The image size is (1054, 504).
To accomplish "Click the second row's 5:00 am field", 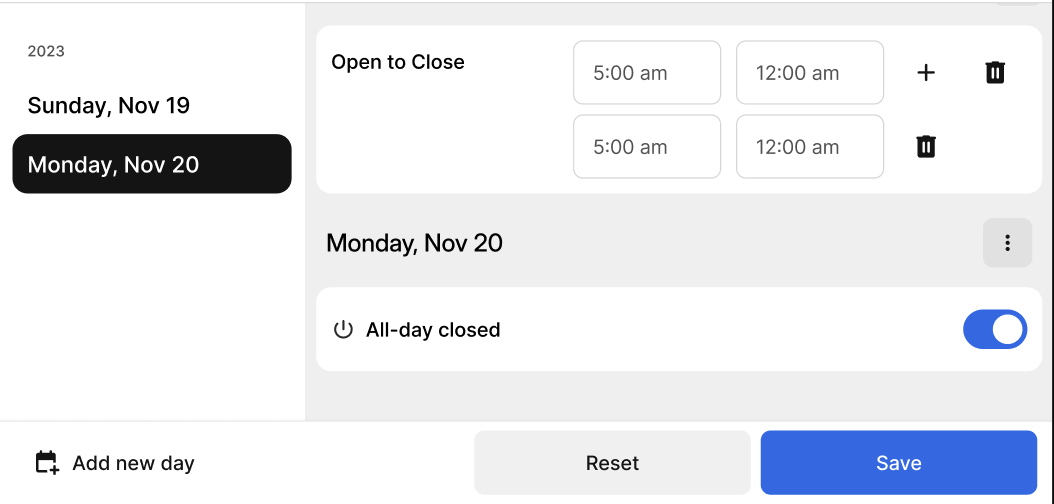I will (x=646, y=147).
